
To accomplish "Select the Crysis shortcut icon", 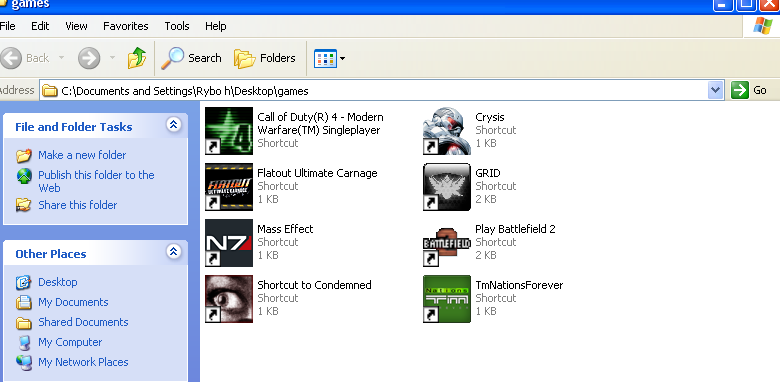I will coord(447,131).
